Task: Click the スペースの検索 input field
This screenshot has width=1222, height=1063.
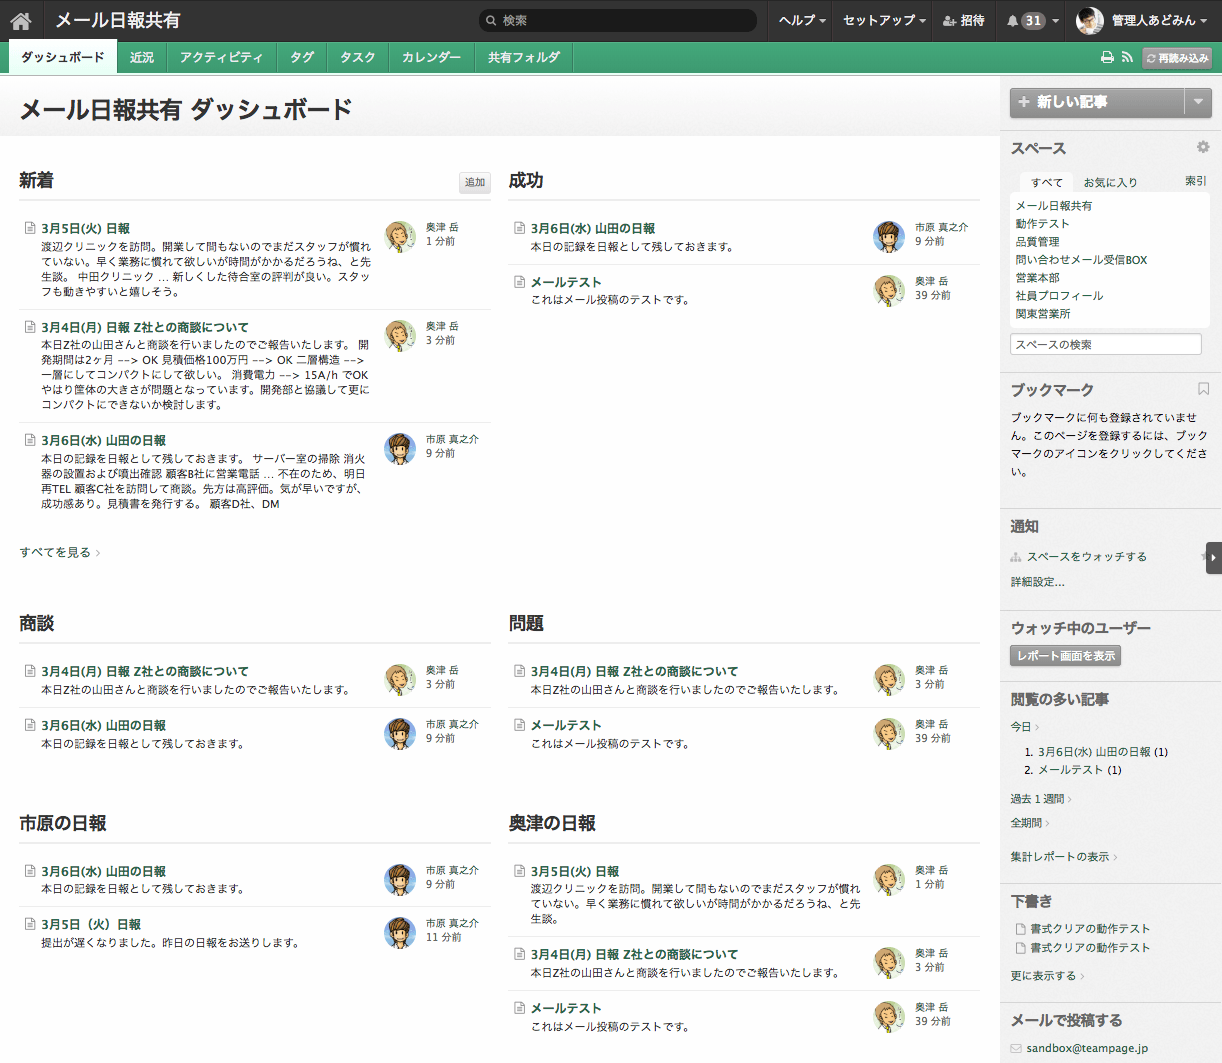Action: [x=1105, y=345]
